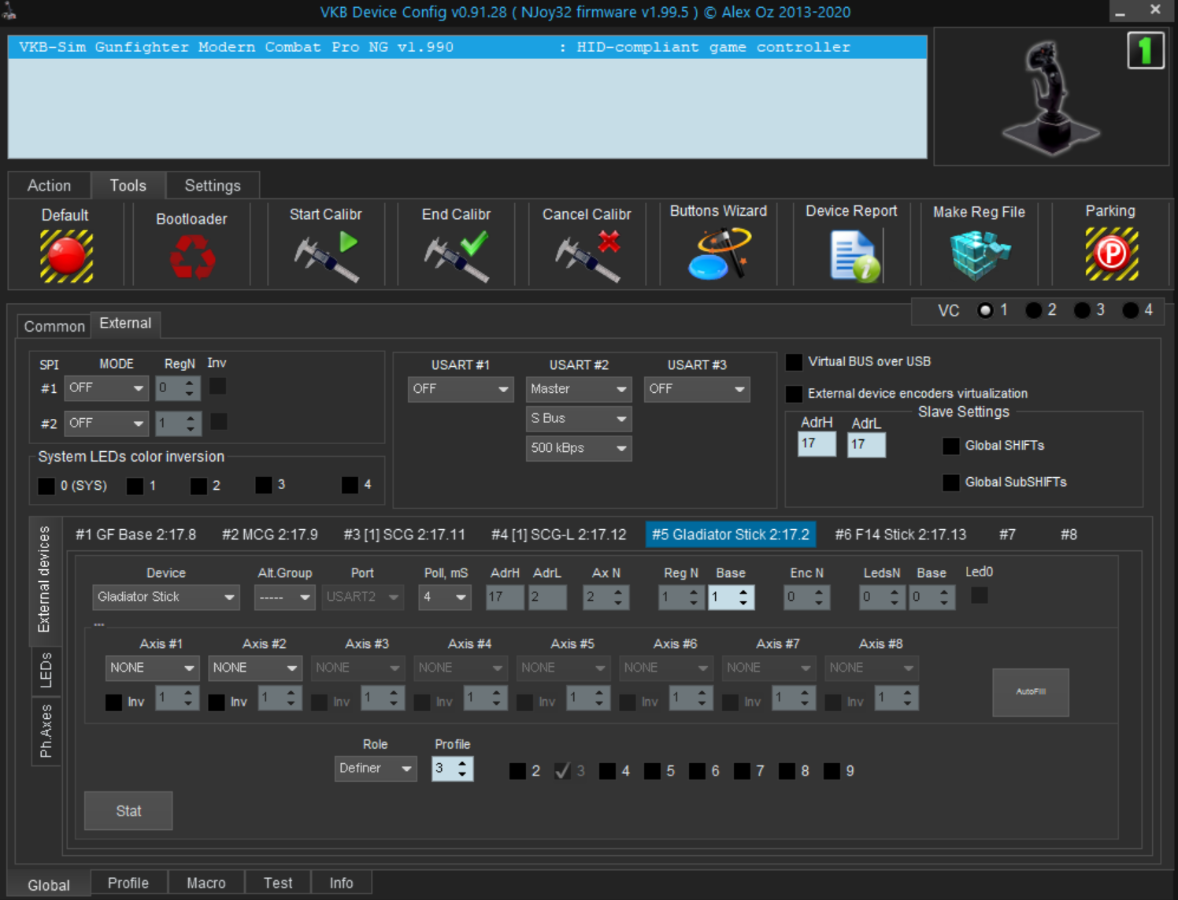Toggle profile checkbox 2
This screenshot has width=1178, height=900.
518,772
